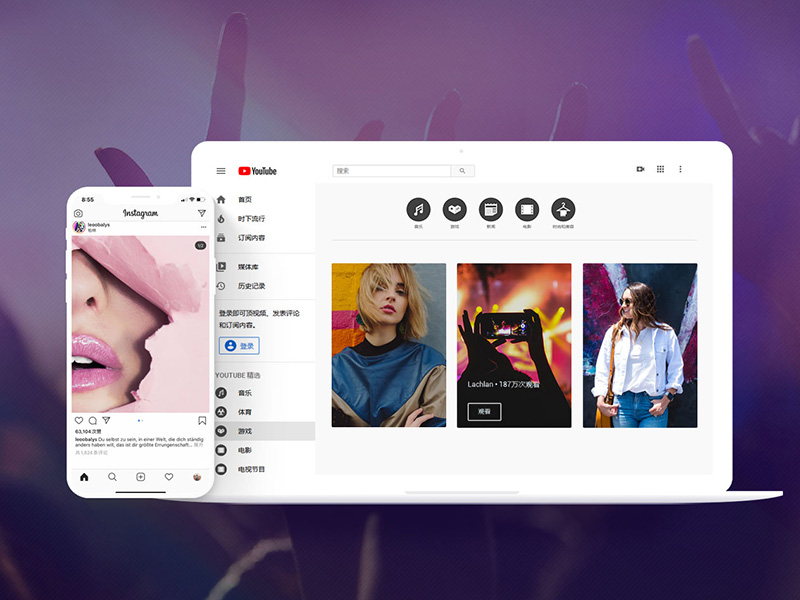
Task: Open the Instagram post three-dot options
Action: (203, 228)
